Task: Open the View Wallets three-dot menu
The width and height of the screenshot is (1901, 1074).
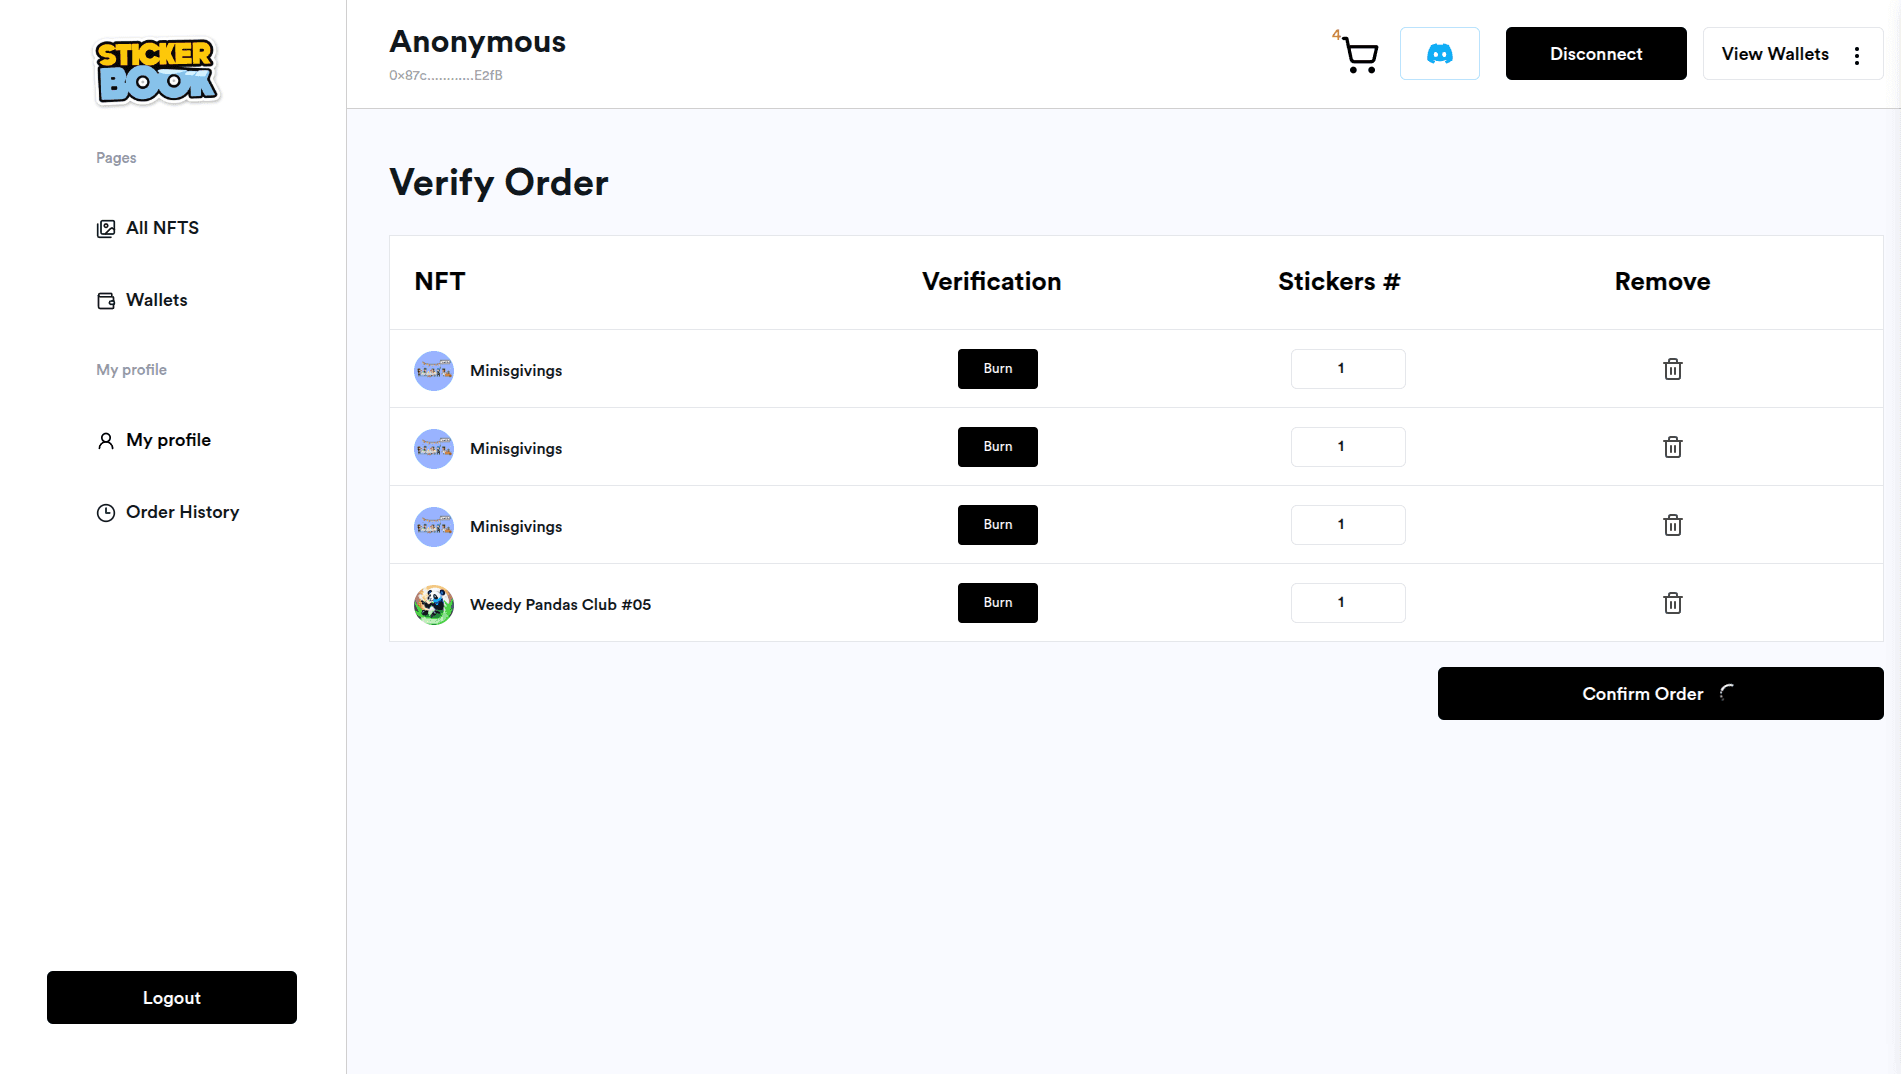Action: point(1856,55)
